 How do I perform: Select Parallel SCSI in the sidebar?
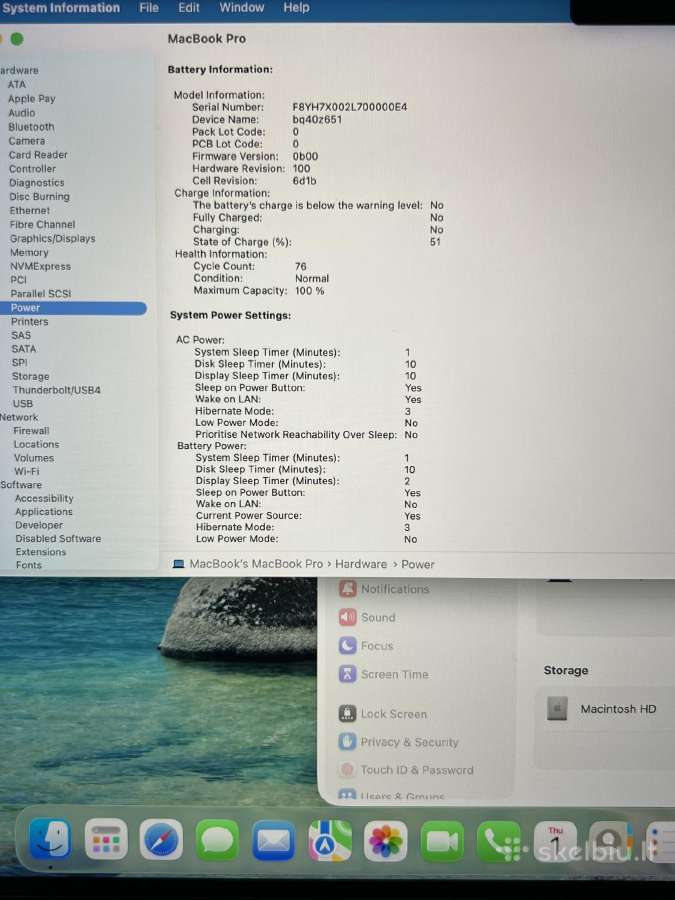(41, 294)
